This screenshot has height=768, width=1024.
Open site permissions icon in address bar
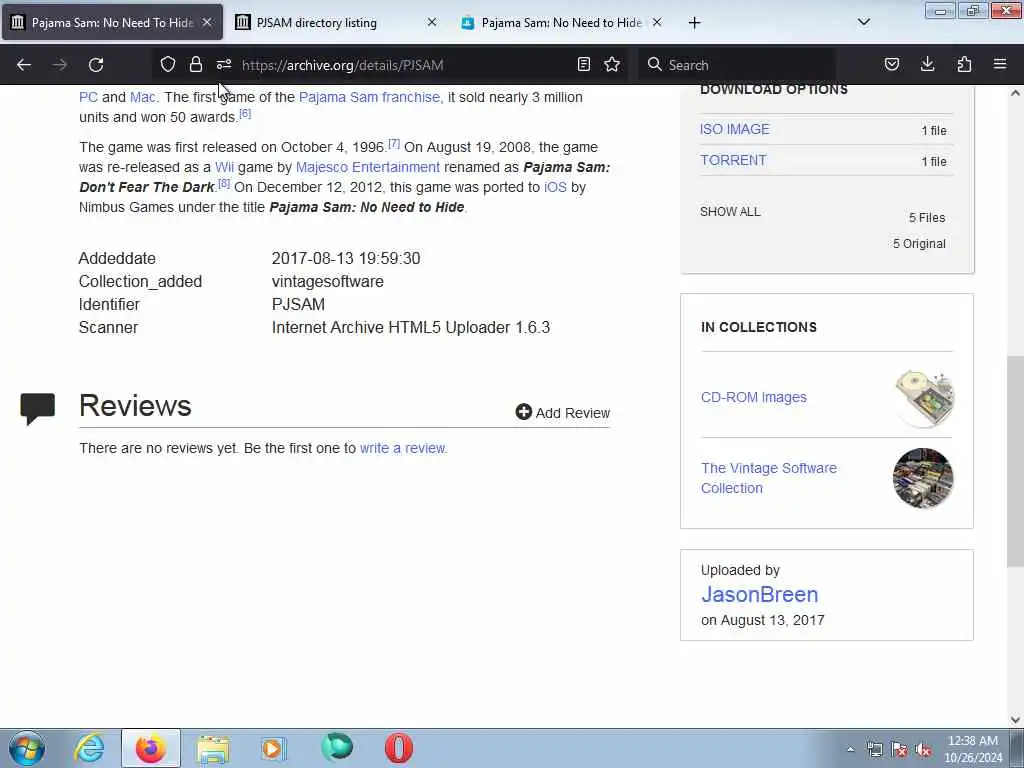click(224, 64)
